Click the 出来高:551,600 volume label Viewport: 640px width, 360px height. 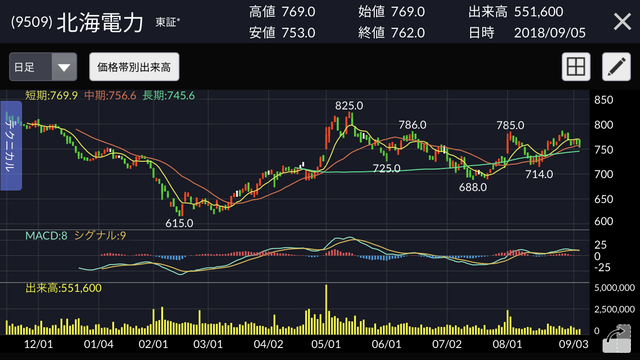click(x=63, y=288)
